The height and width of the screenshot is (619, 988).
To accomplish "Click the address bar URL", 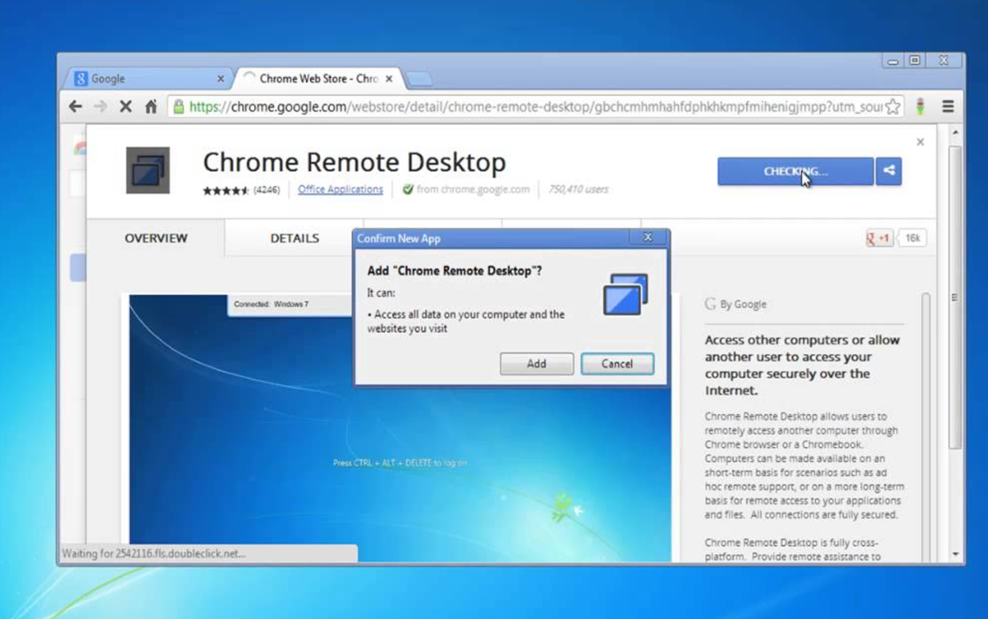I will tap(536, 107).
